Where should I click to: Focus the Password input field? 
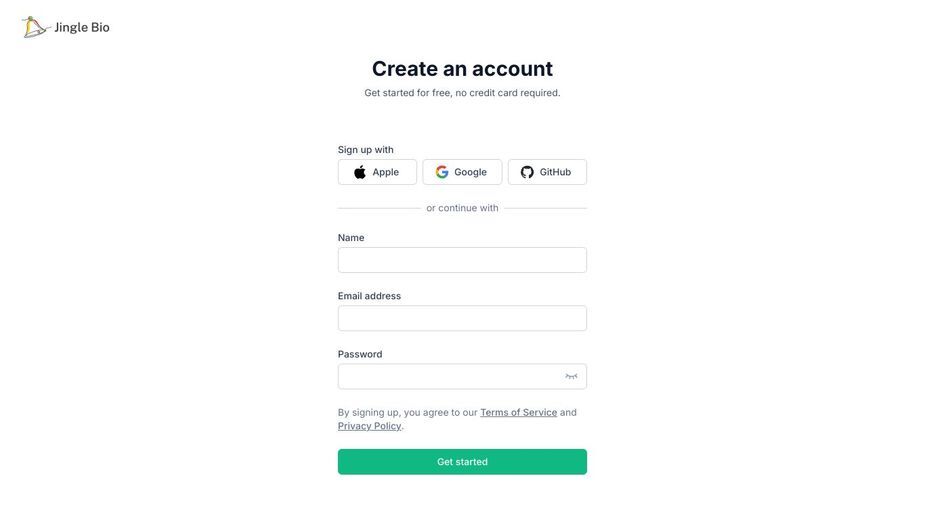[462, 377]
